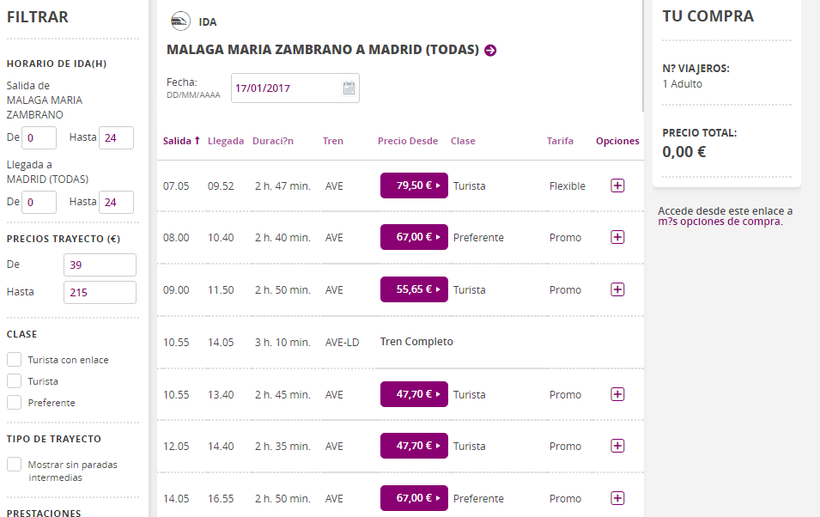Expand options for the 09.00 train

click(617, 289)
